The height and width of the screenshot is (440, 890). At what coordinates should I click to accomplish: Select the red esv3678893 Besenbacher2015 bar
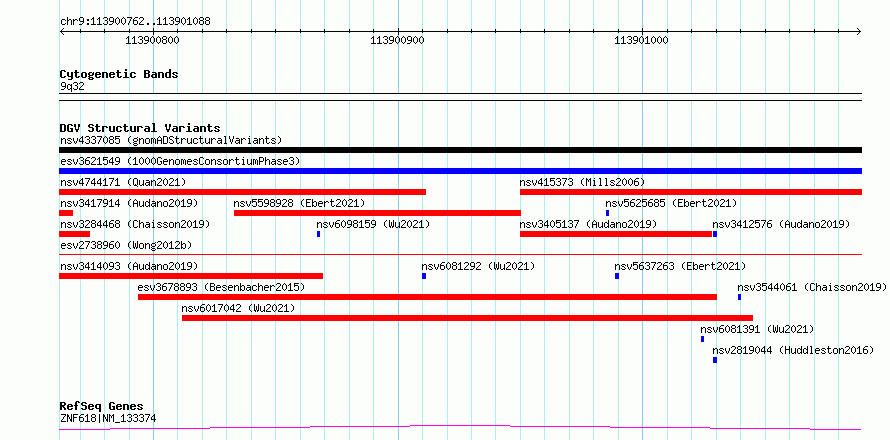click(x=427, y=297)
